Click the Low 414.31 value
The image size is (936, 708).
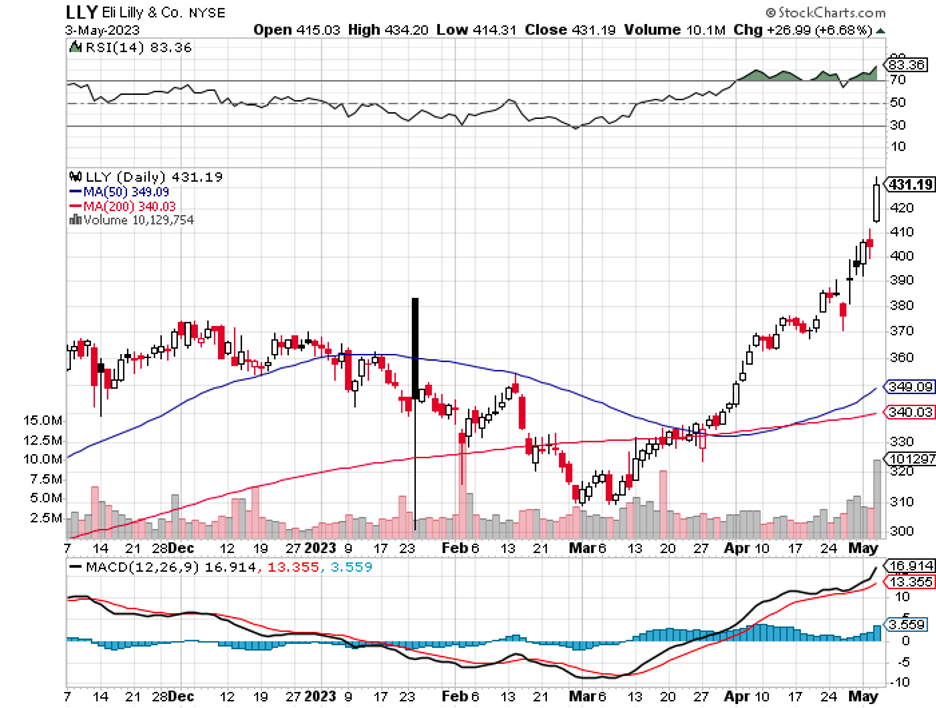476,30
